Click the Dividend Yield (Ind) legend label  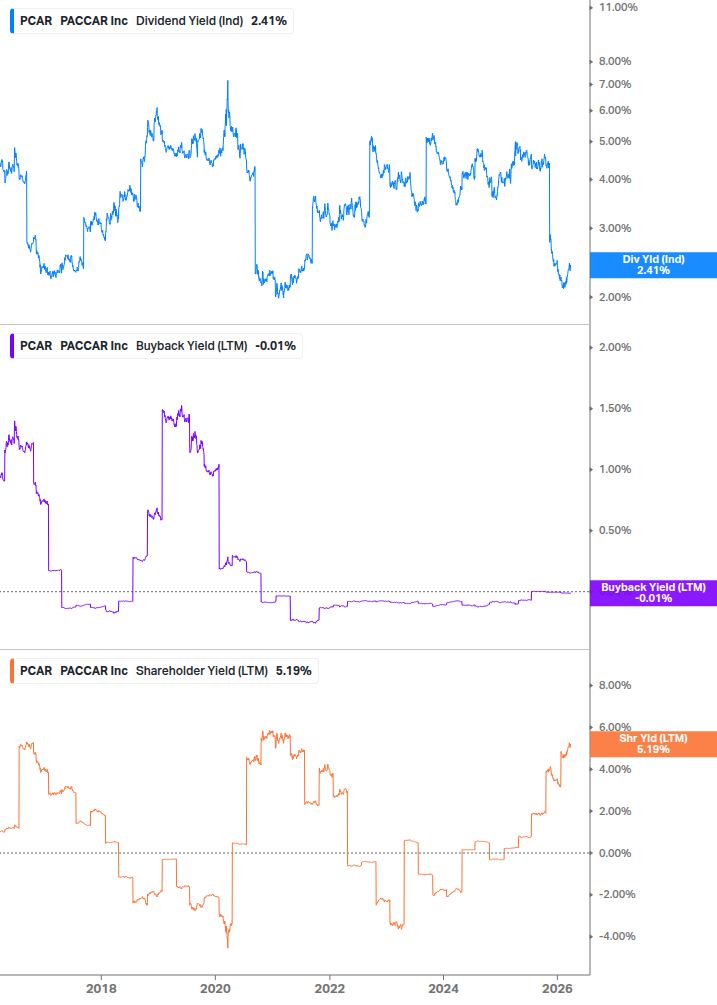[190, 21]
